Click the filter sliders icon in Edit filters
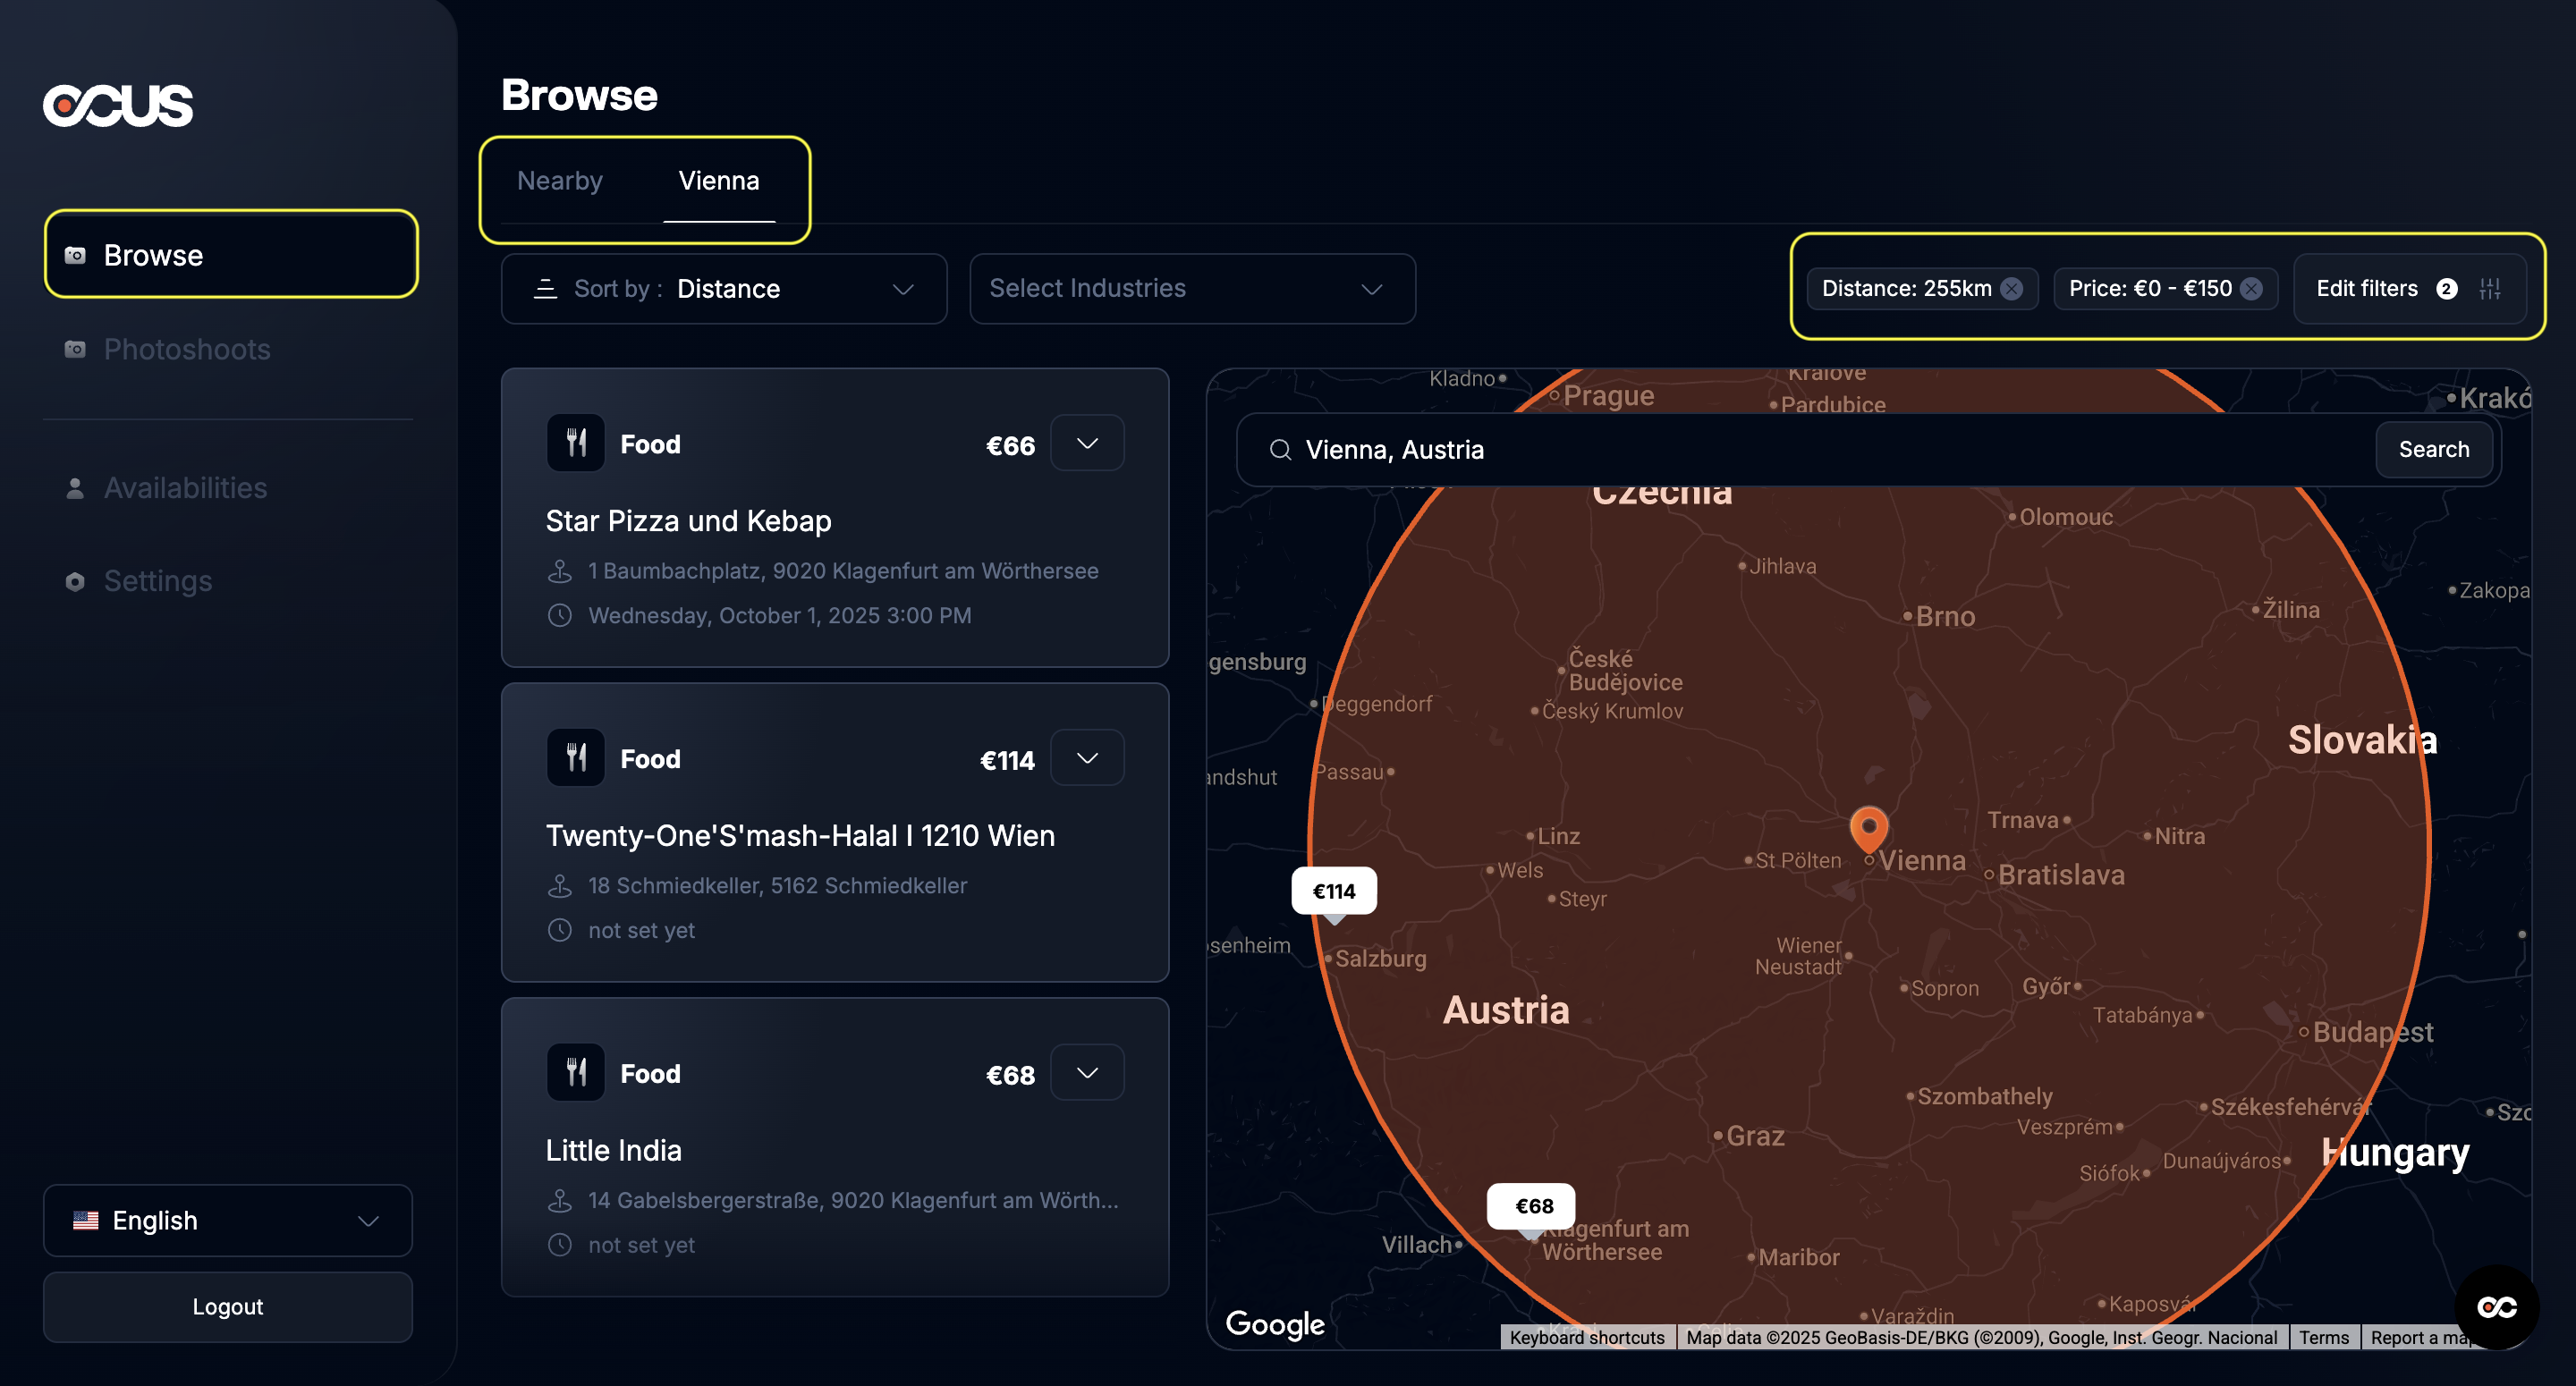 [x=2490, y=289]
